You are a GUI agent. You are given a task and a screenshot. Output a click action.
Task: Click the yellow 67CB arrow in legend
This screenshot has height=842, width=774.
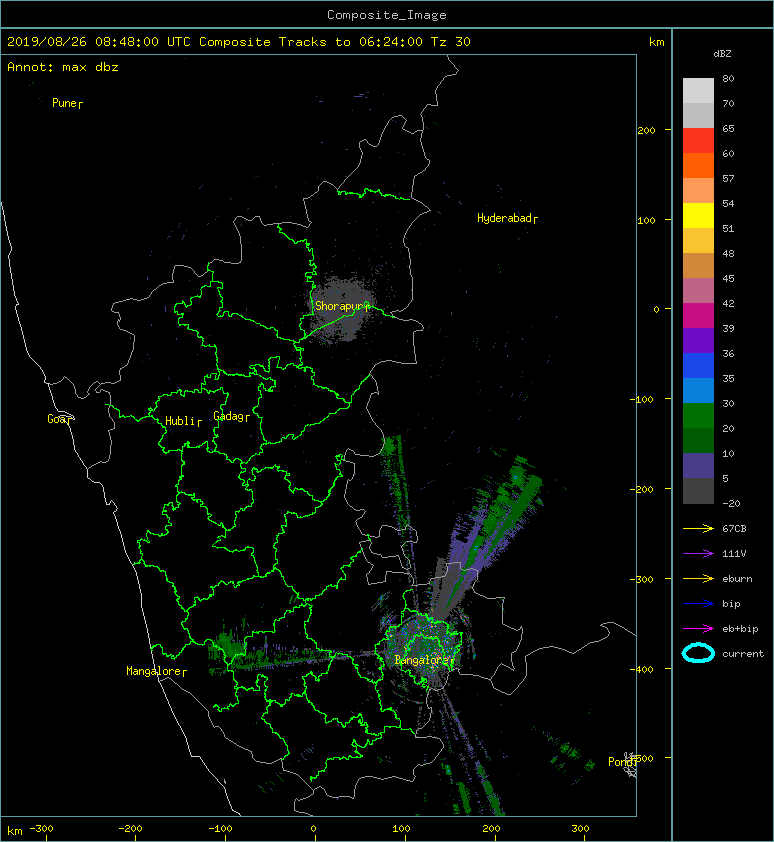tap(698, 529)
